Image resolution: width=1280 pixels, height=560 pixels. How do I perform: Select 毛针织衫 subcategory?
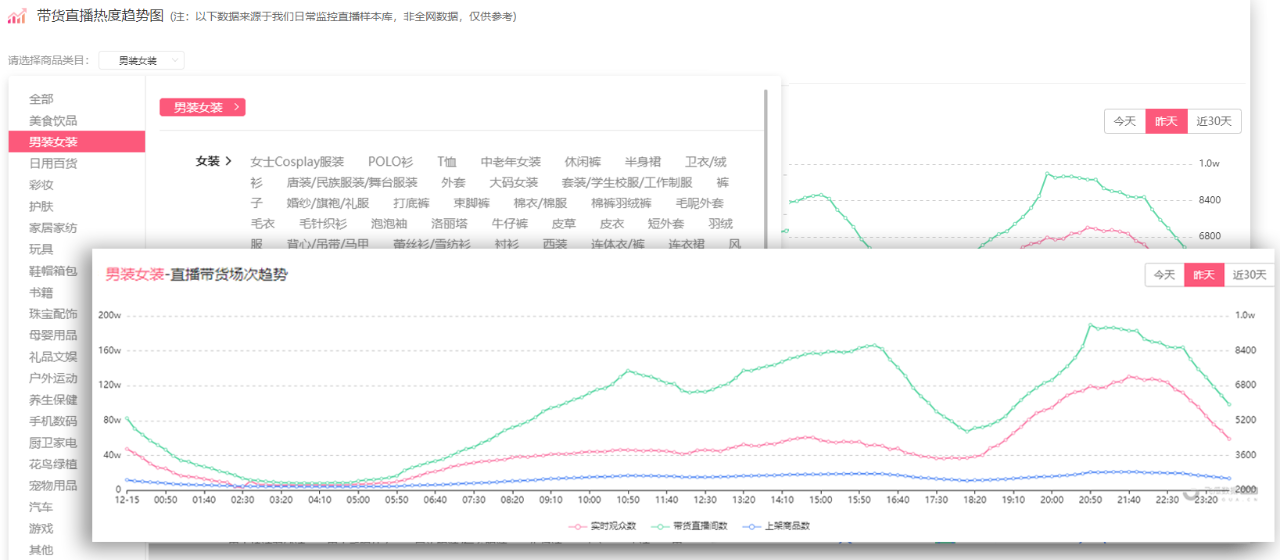point(323,224)
